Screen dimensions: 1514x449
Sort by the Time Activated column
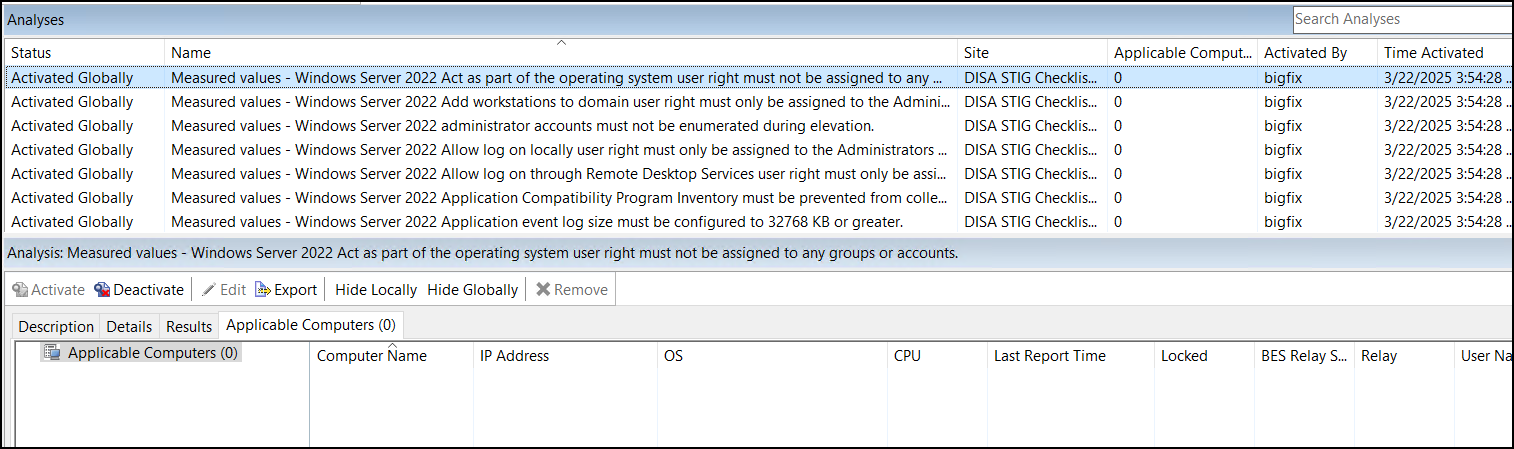(x=1433, y=53)
